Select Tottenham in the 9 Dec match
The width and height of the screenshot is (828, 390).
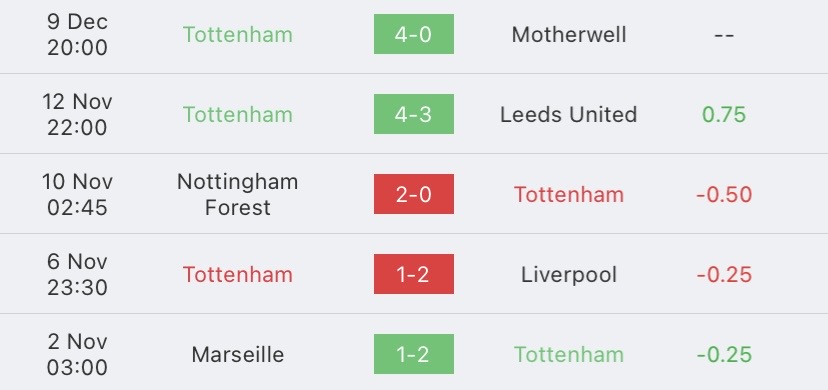click(x=238, y=35)
